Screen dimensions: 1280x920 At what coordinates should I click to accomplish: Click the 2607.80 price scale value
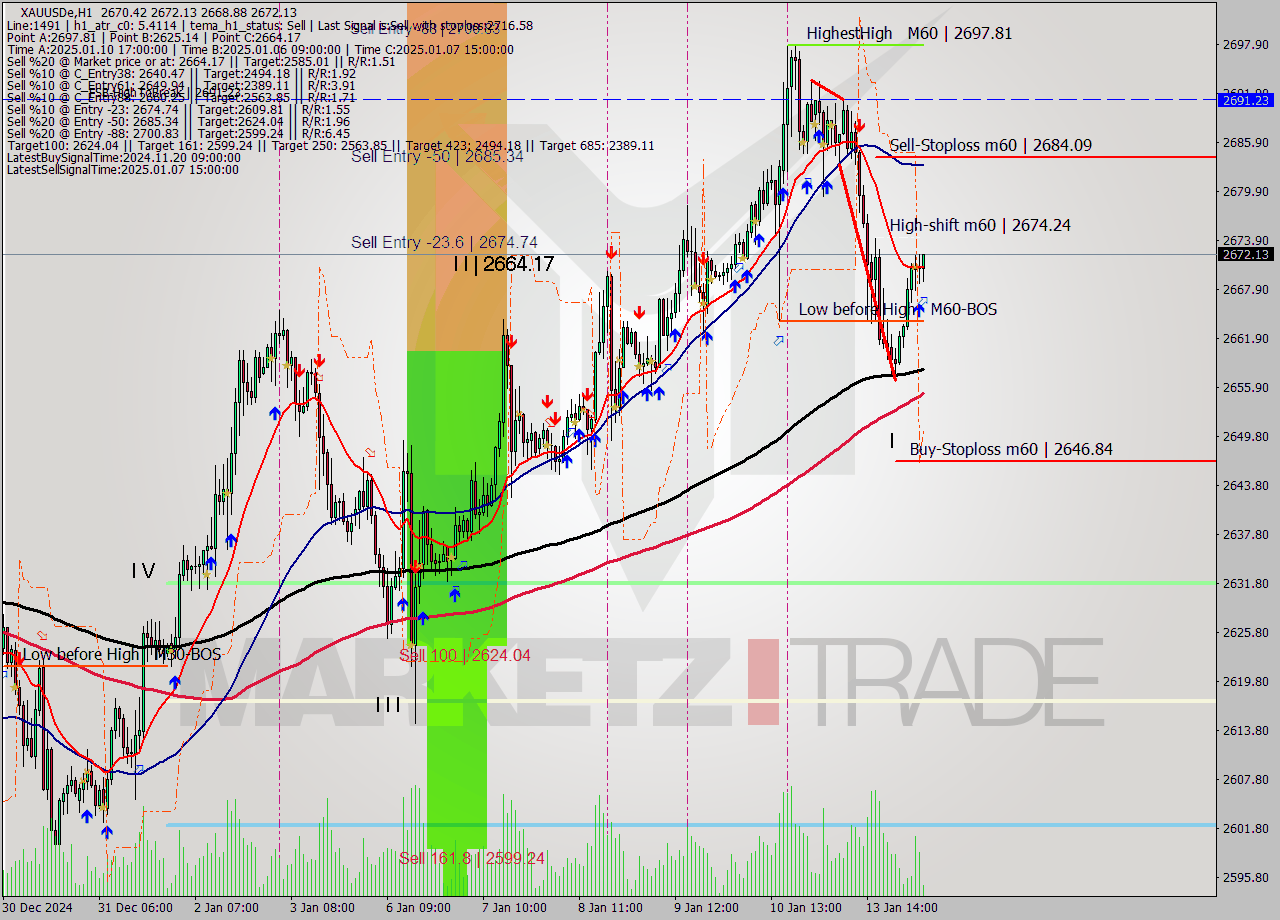1245,779
